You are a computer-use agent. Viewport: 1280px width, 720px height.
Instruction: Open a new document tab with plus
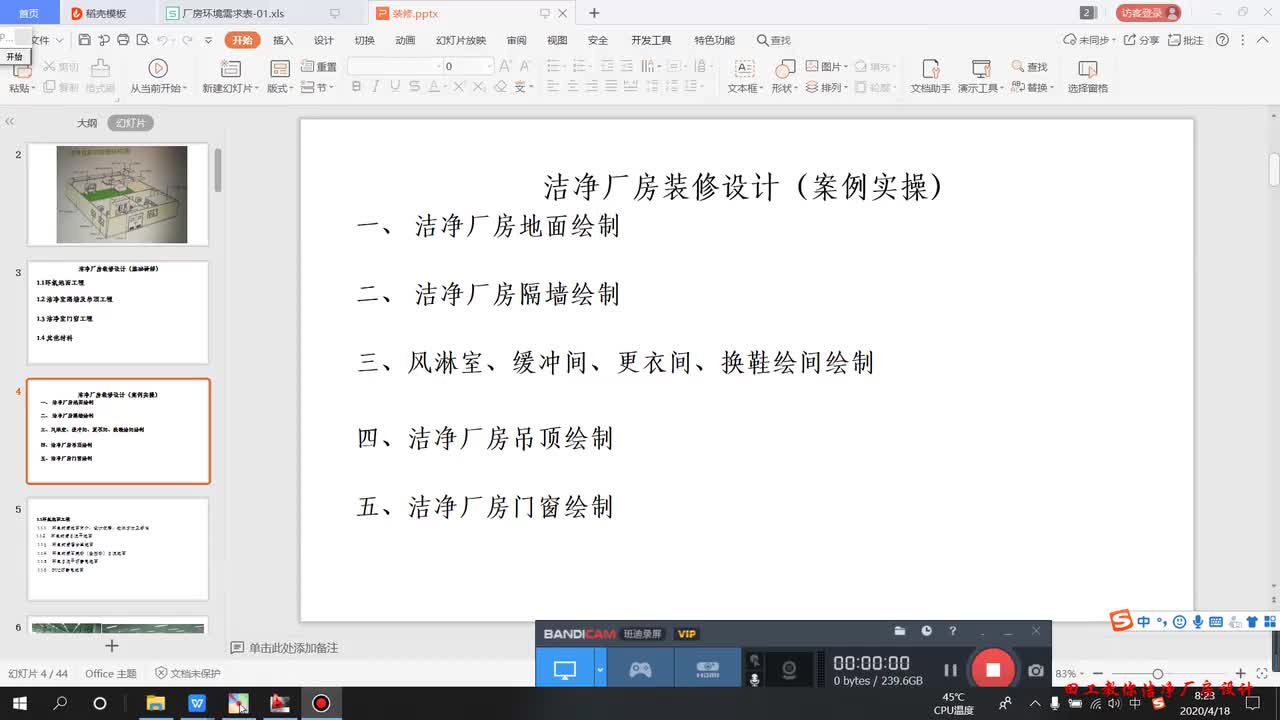tap(594, 13)
